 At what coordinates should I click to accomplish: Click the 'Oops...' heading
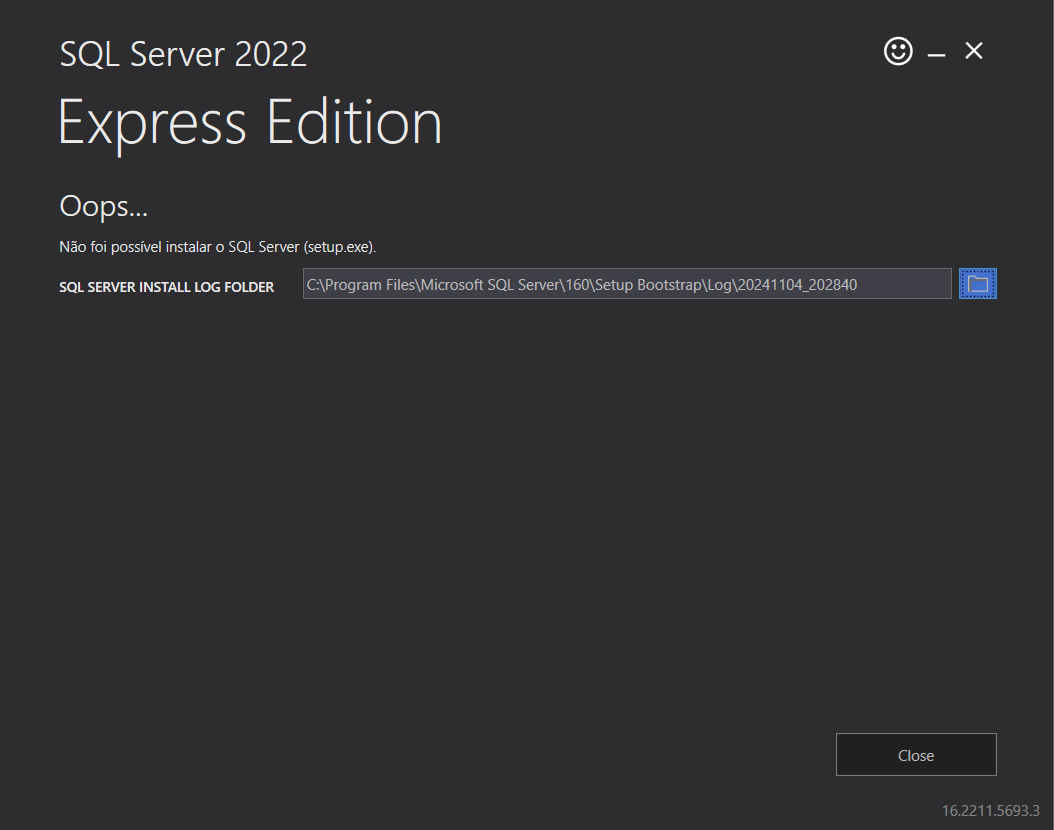[x=104, y=207]
